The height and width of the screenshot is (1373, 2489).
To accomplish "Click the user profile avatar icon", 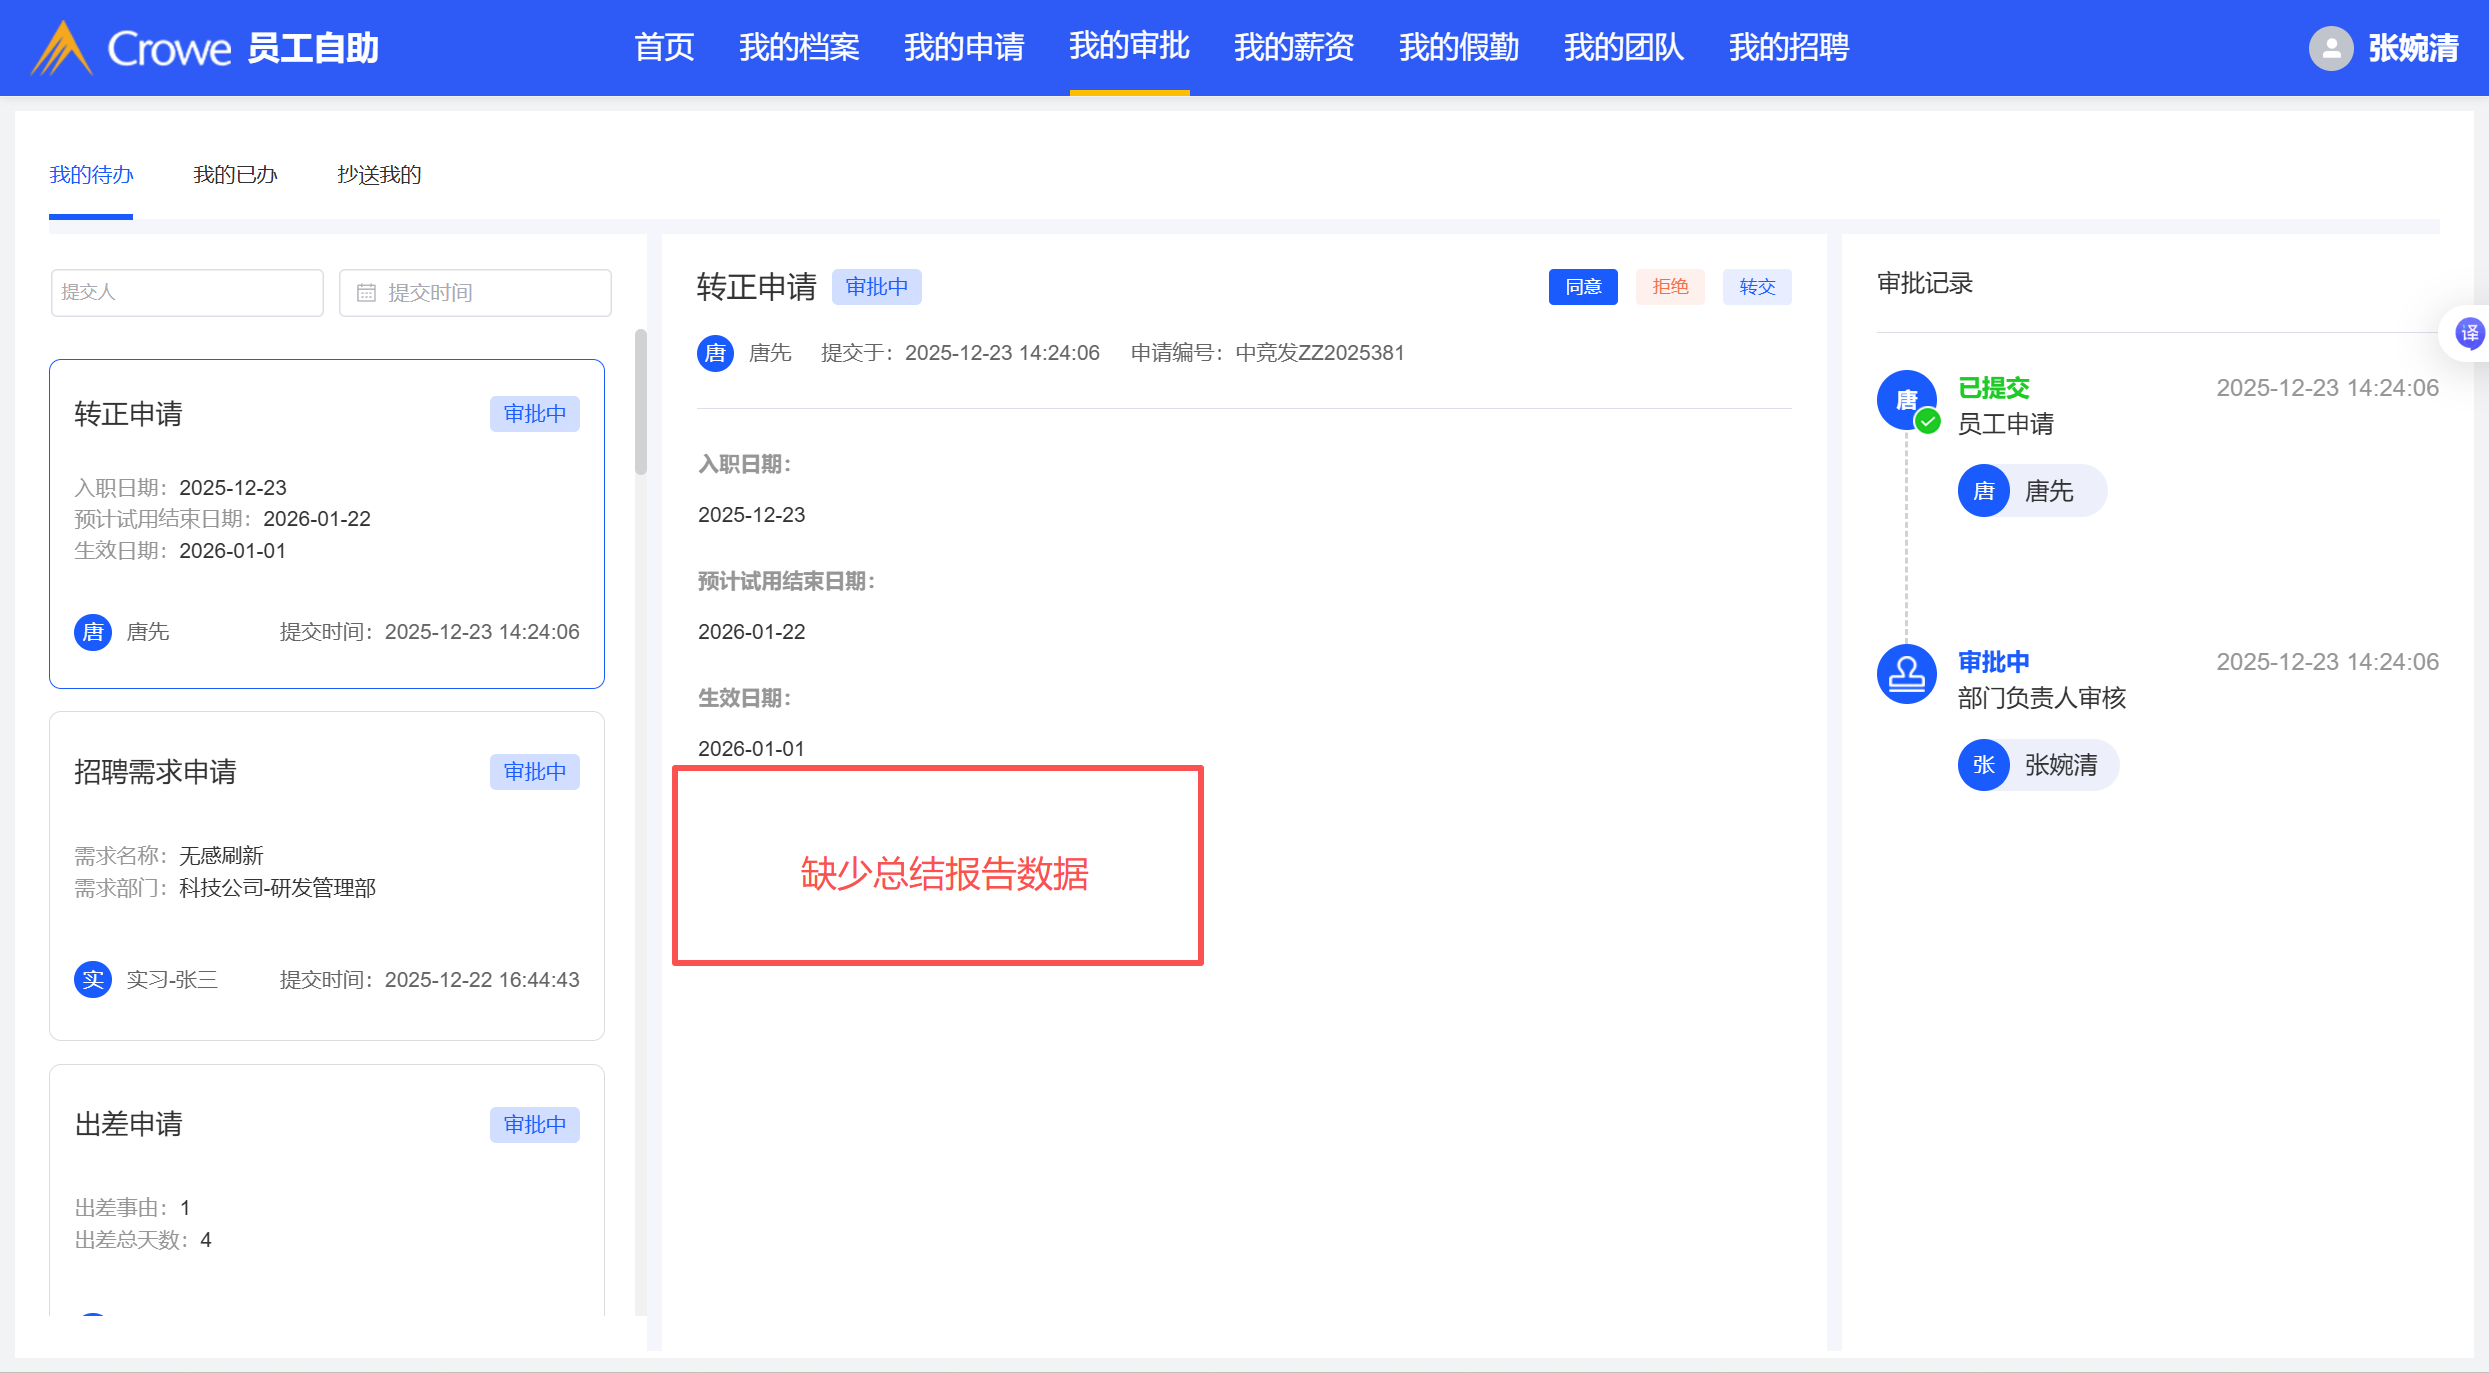I will 2330,48.
